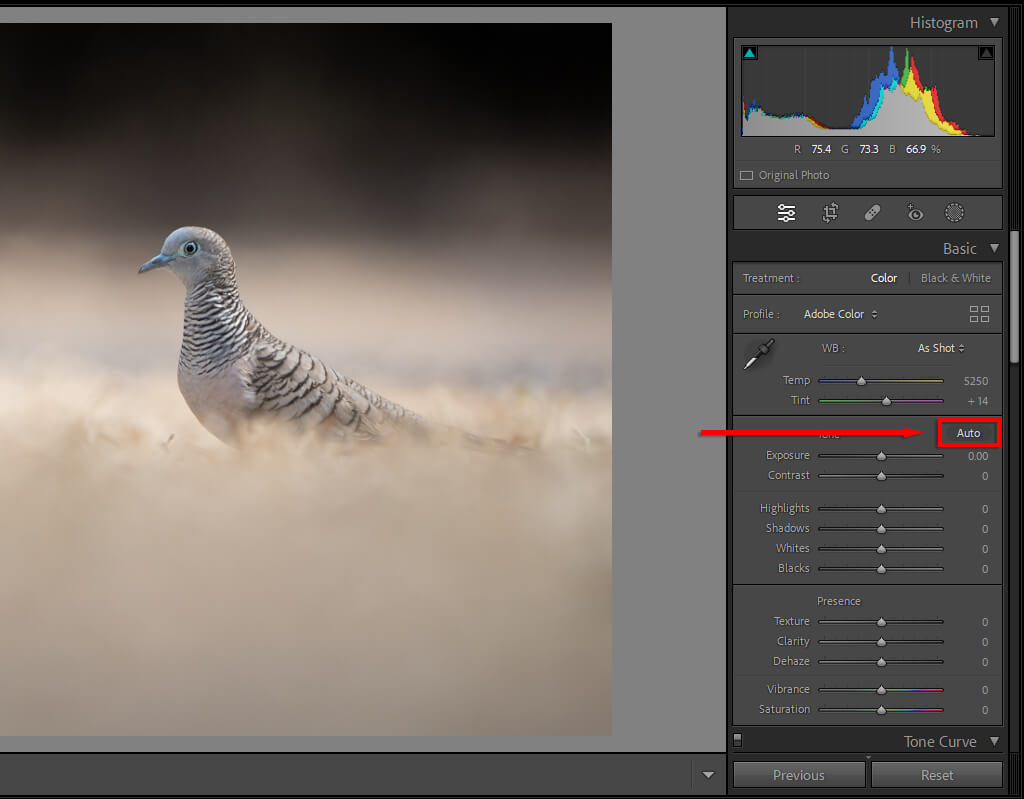Click the Auto tone button
Screen dimensions: 1024x799
tap(968, 433)
